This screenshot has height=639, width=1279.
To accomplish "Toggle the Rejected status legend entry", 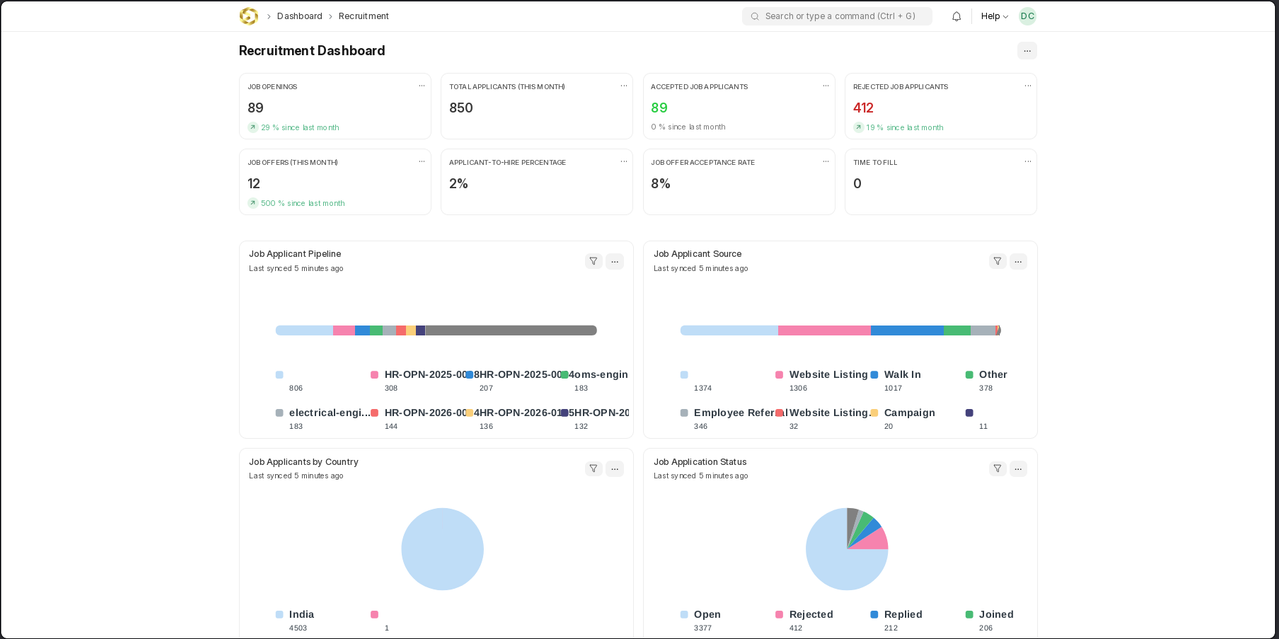I will point(810,615).
